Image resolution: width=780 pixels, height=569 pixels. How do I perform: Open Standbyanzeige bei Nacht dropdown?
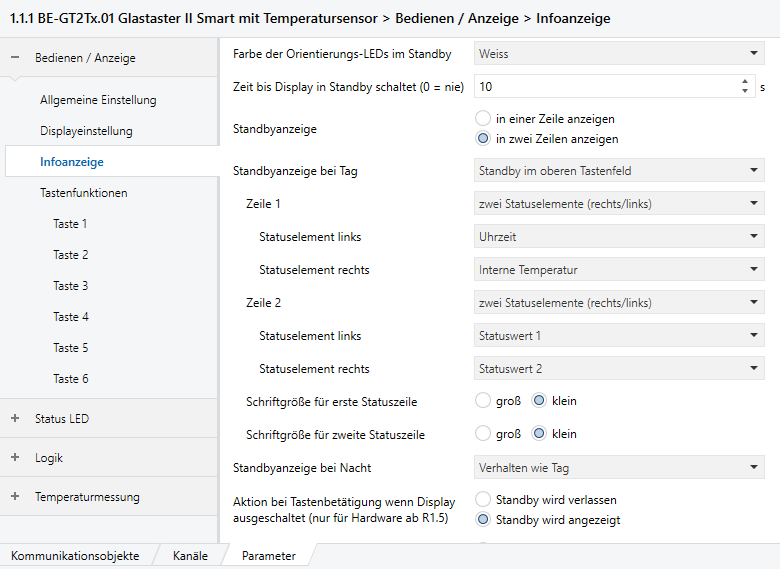point(618,467)
